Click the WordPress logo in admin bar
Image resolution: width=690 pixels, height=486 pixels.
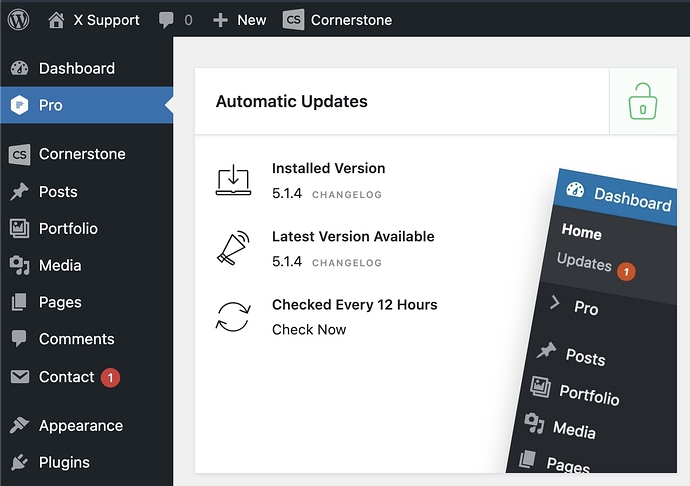(x=18, y=19)
